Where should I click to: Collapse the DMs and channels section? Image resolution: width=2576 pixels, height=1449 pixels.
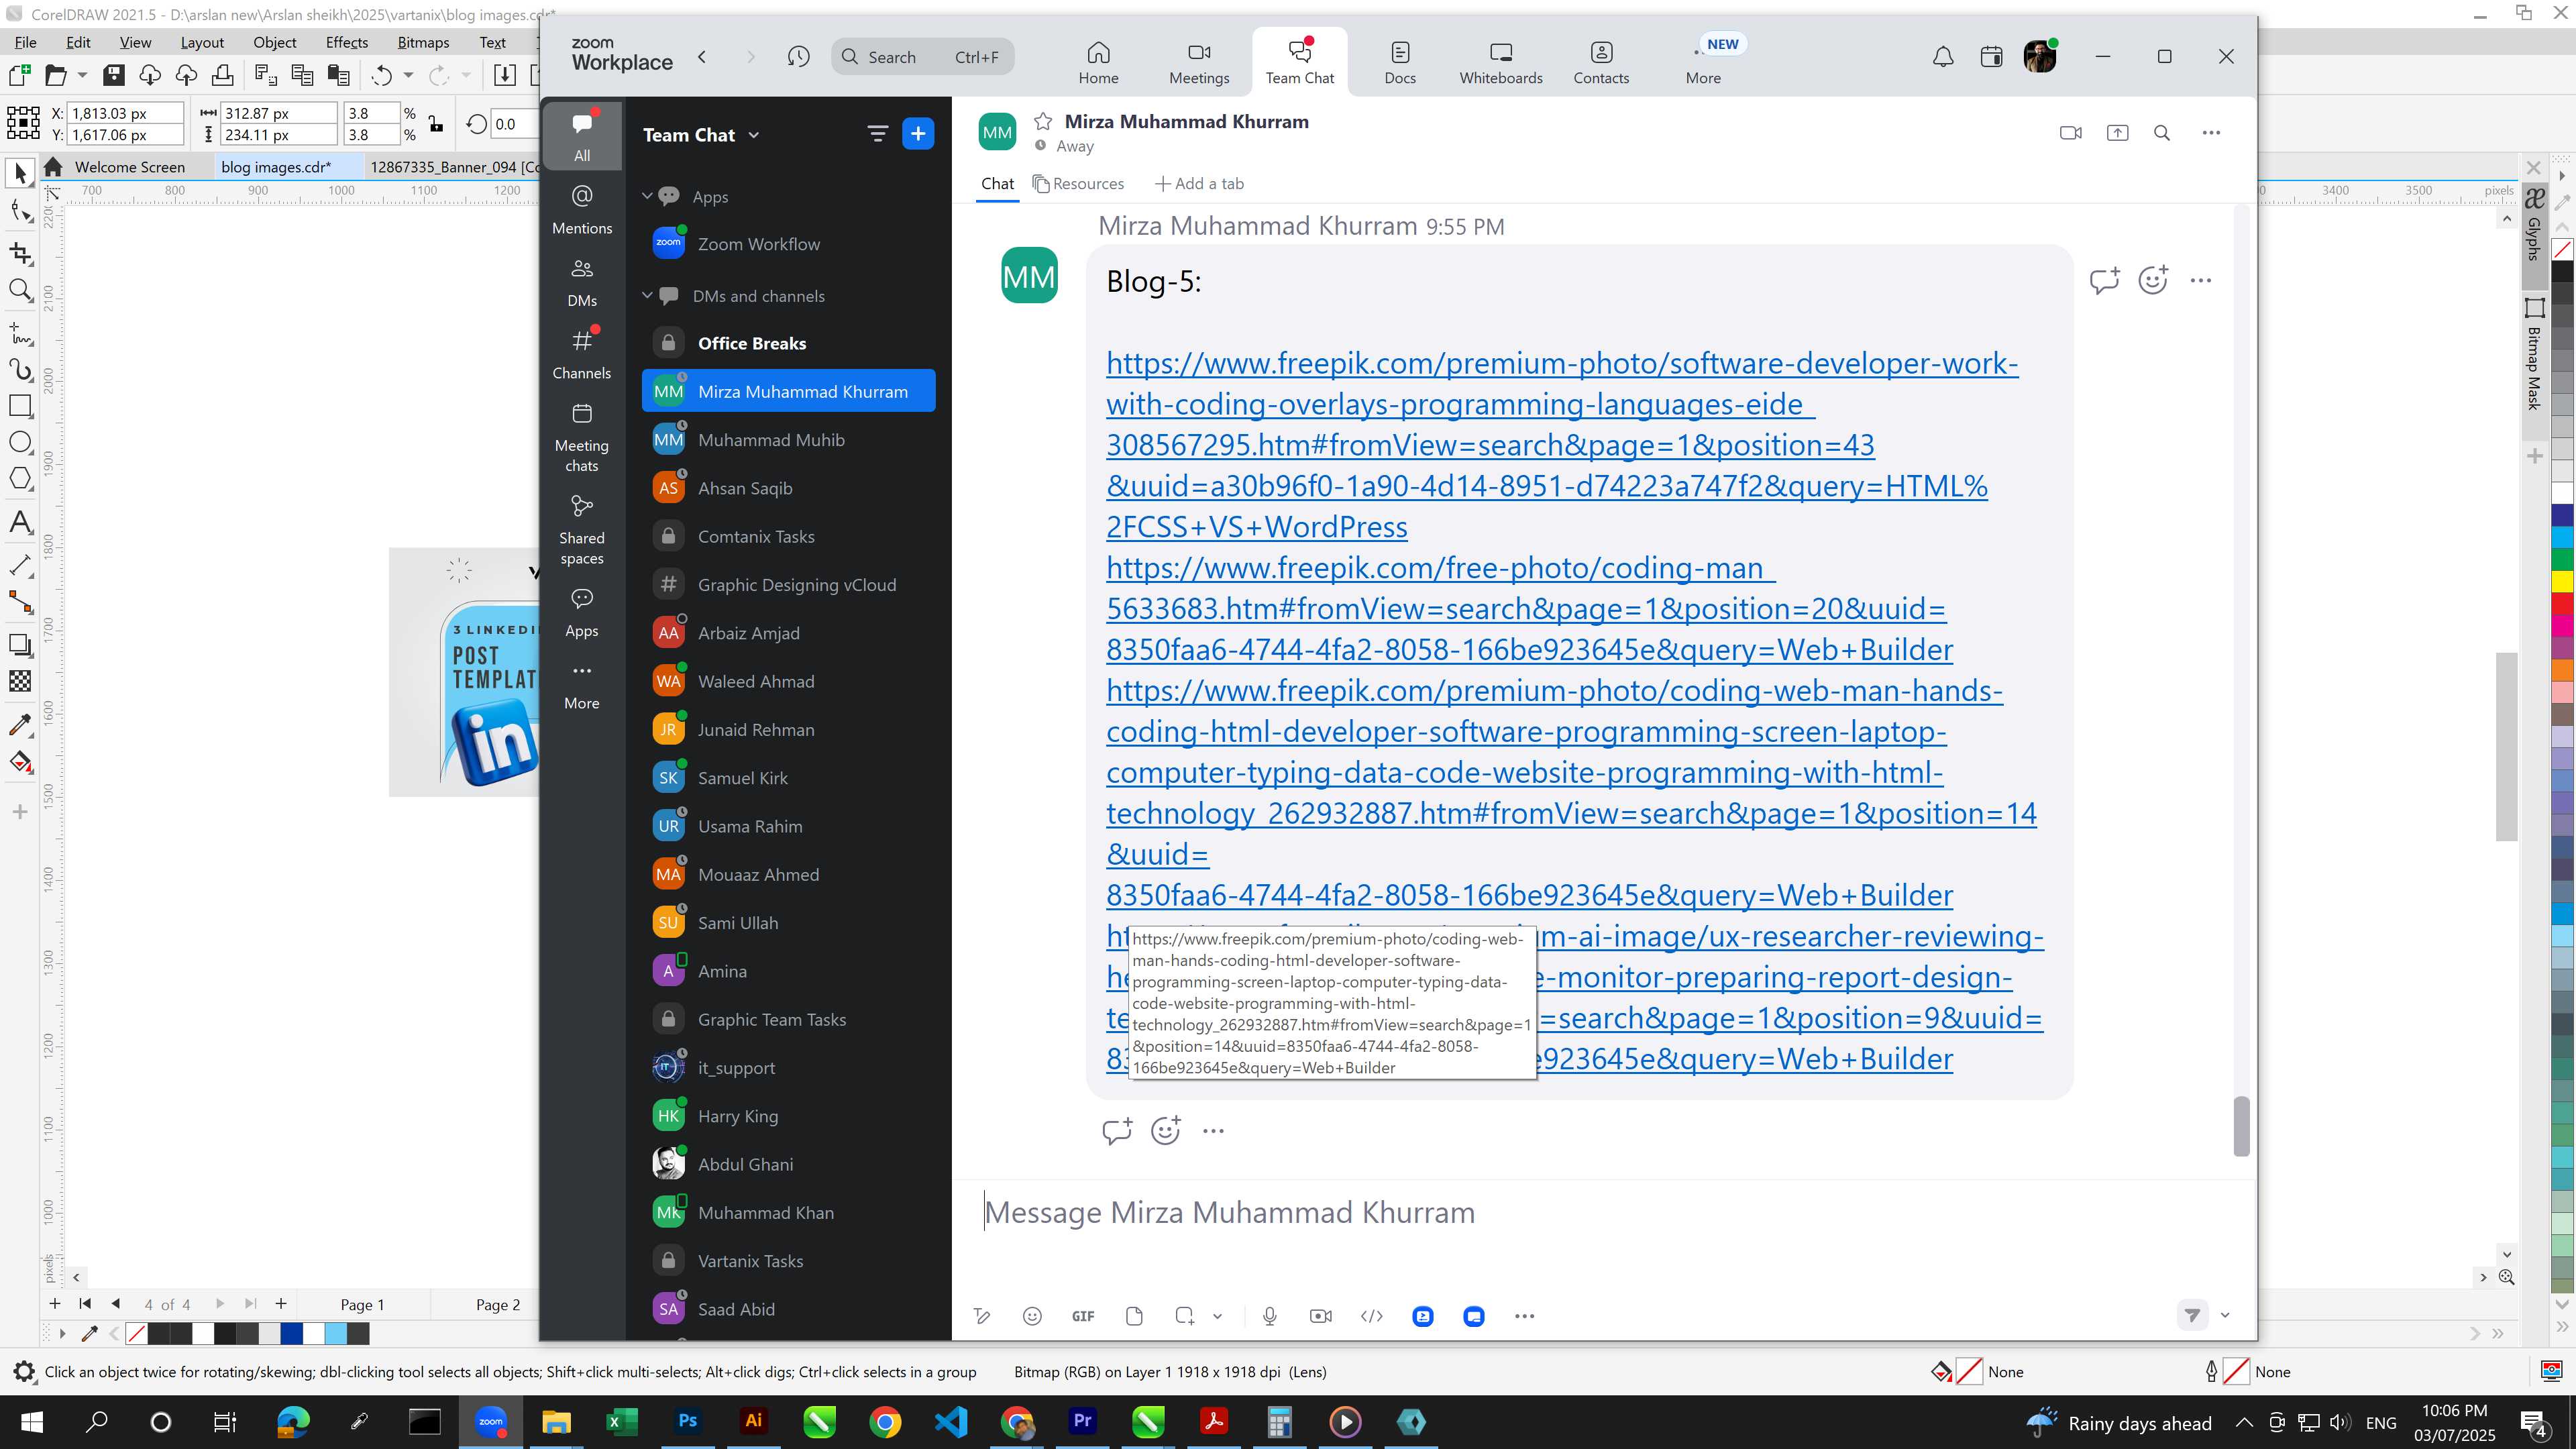[647, 295]
